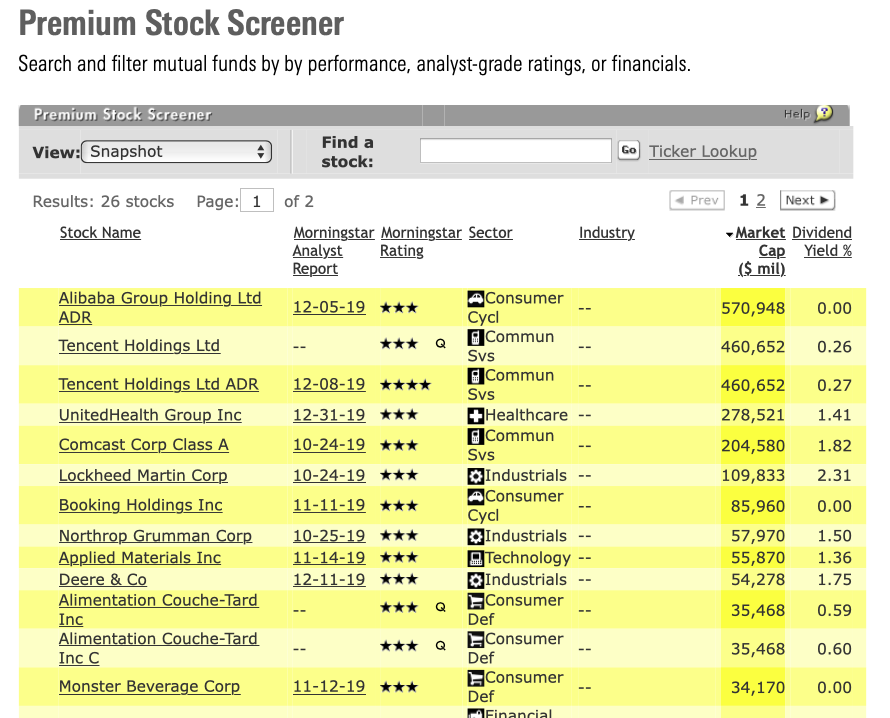Screen dimensions: 890x718
Task: Click Communication Services icon in Comcast row
Action: [476, 436]
